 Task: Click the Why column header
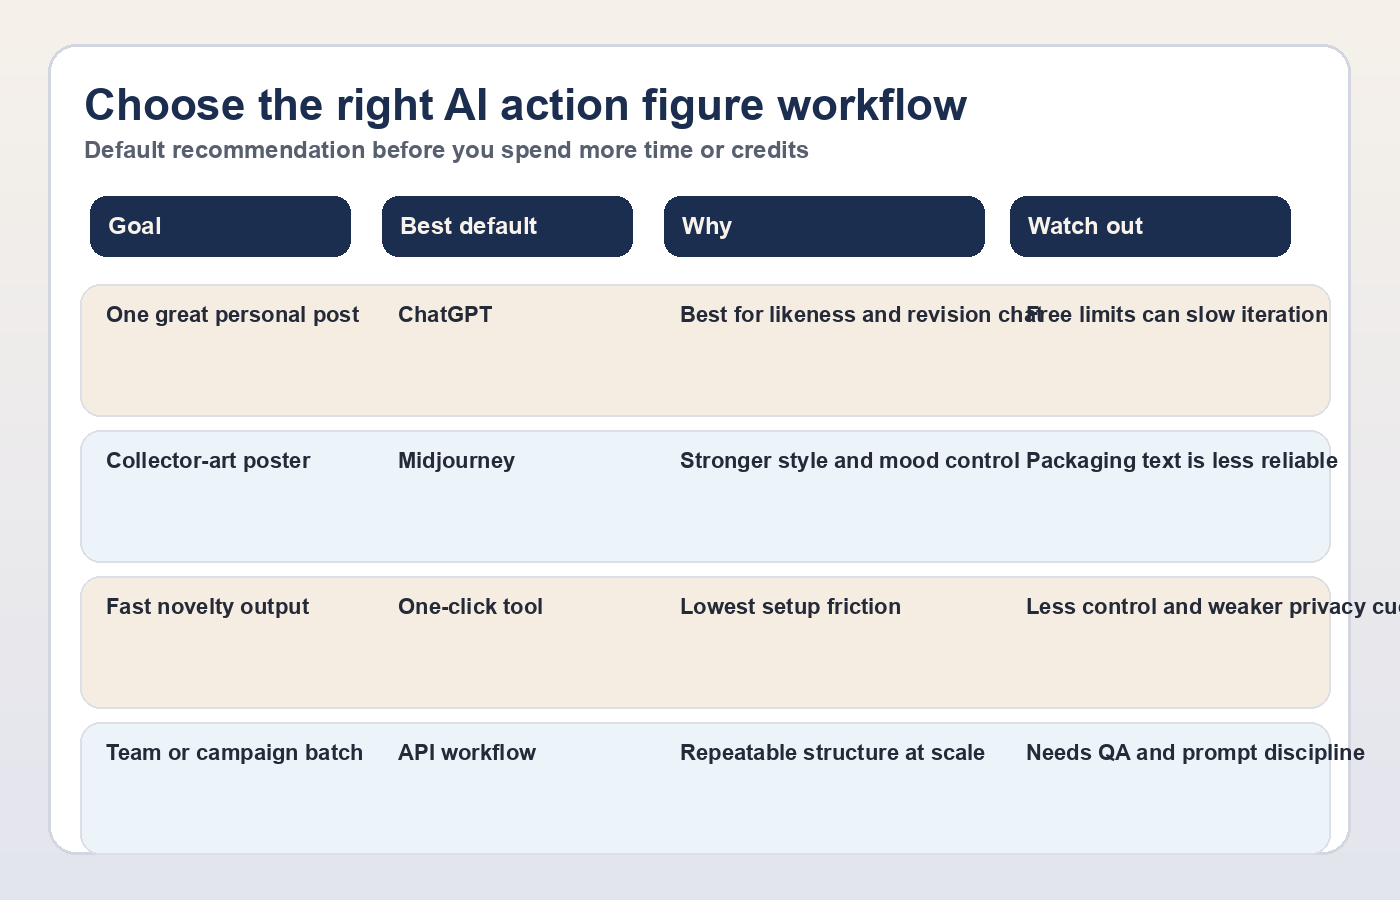[x=824, y=226]
